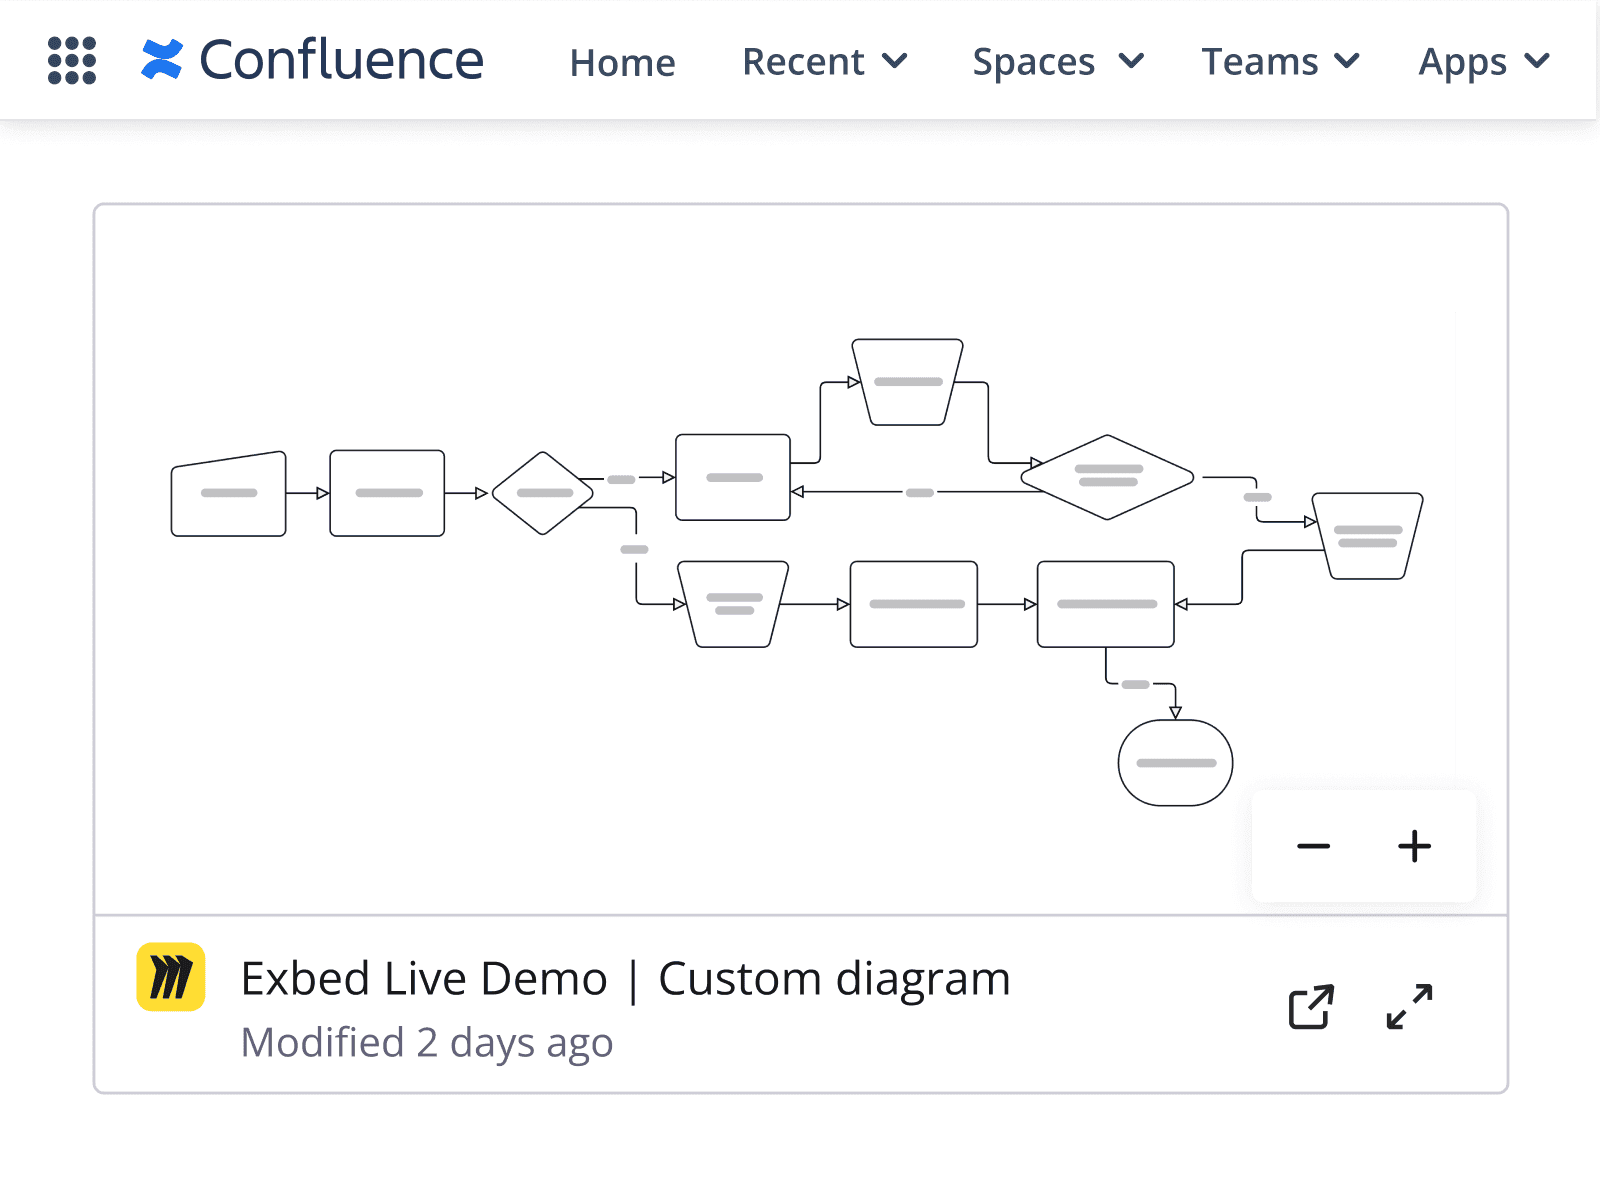Open the Spaces dropdown

pos(1057,62)
